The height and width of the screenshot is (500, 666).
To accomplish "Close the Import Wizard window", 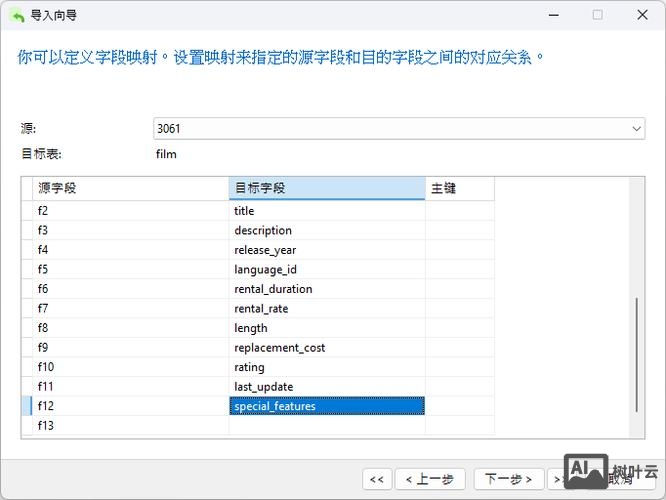I will pos(642,15).
